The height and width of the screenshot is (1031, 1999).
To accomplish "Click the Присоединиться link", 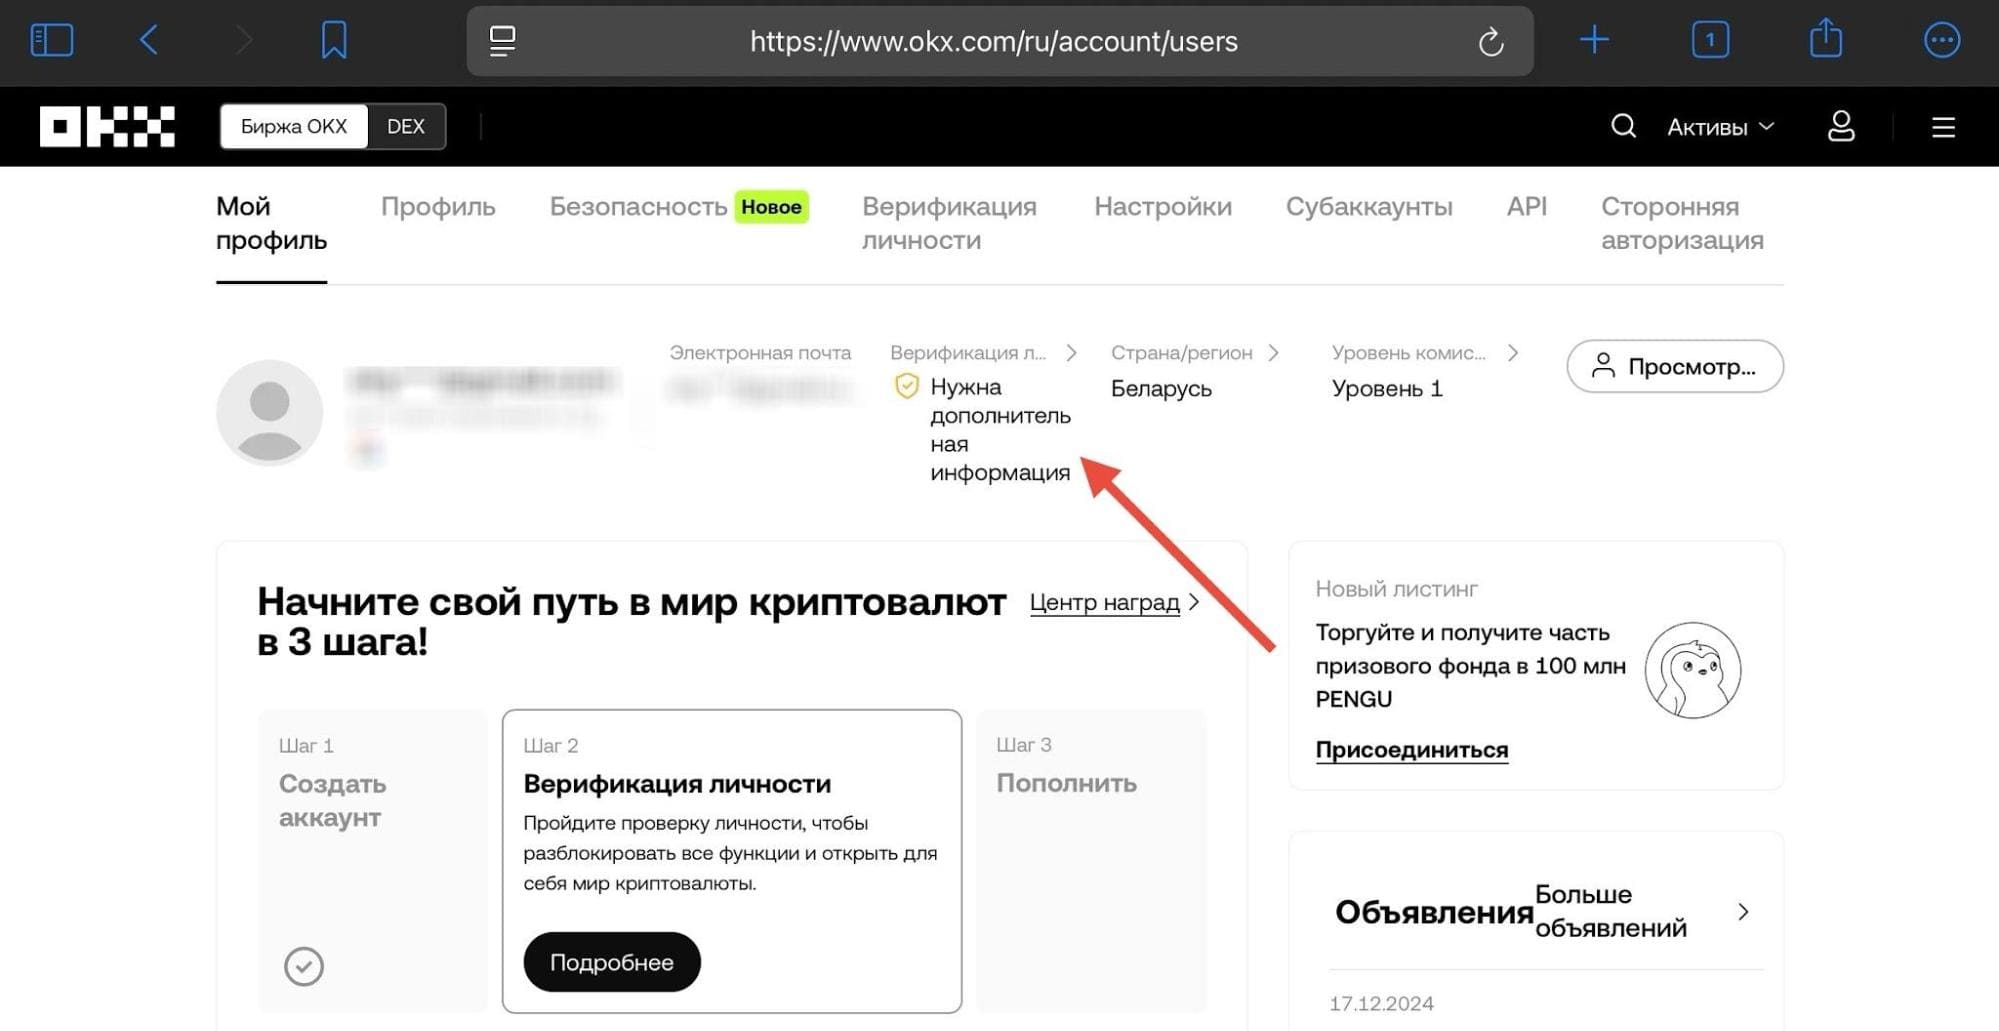I will click(1411, 749).
